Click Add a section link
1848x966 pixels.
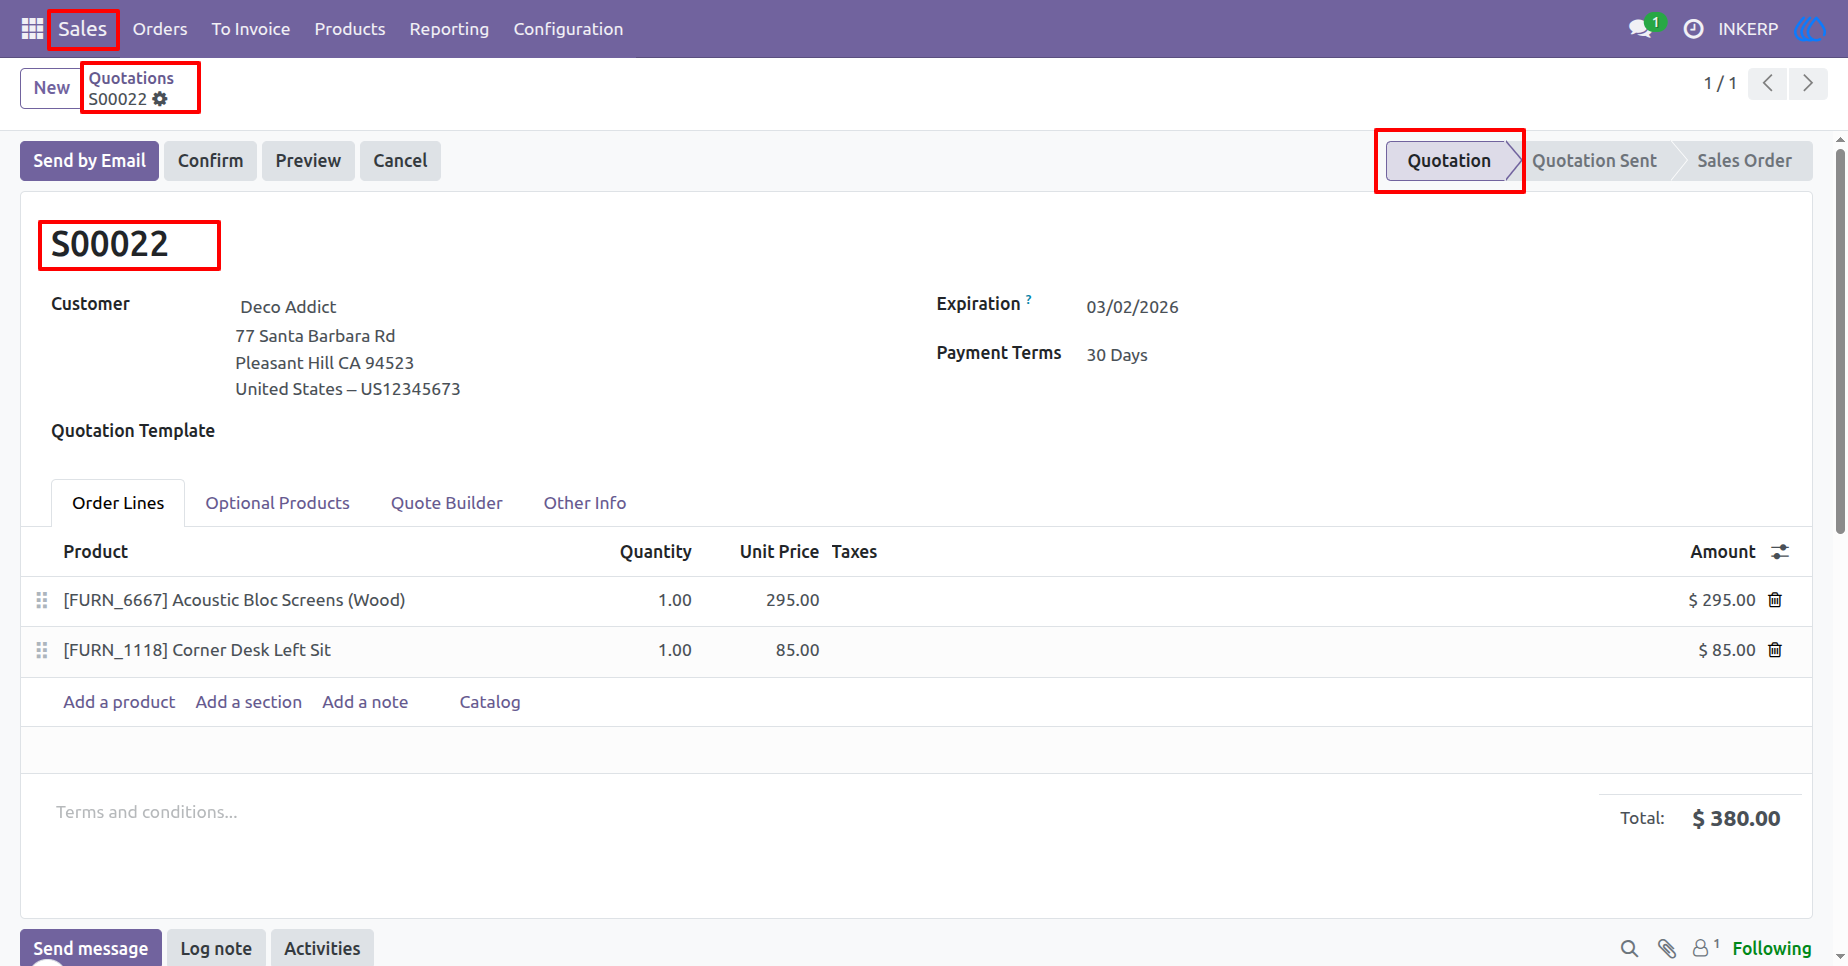[249, 702]
